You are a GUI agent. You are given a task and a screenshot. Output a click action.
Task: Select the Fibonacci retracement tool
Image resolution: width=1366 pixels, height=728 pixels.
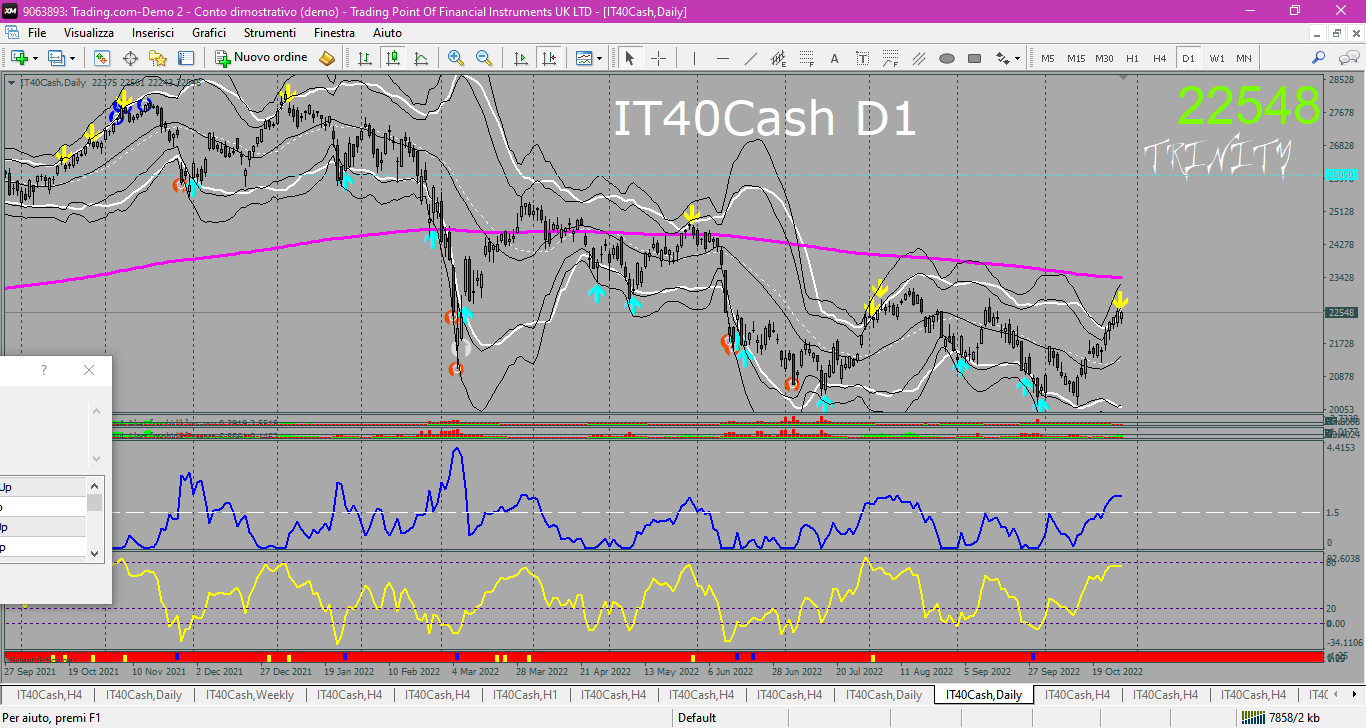coord(806,58)
